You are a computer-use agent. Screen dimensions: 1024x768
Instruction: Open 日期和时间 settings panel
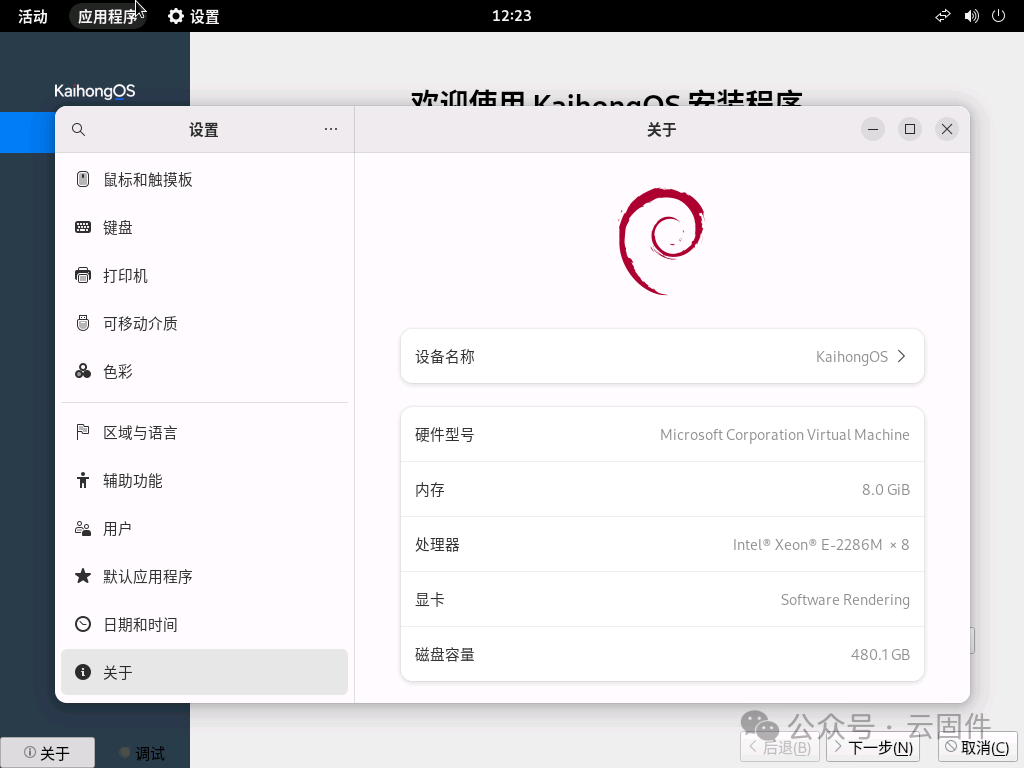click(204, 624)
